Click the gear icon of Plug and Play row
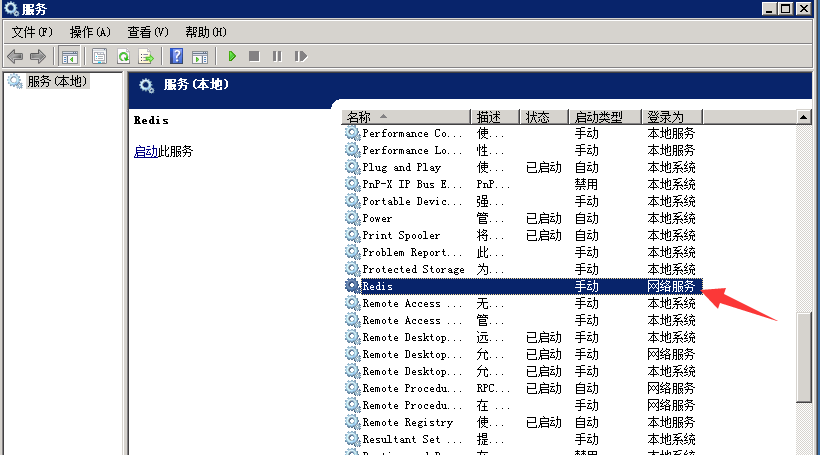 (x=352, y=167)
